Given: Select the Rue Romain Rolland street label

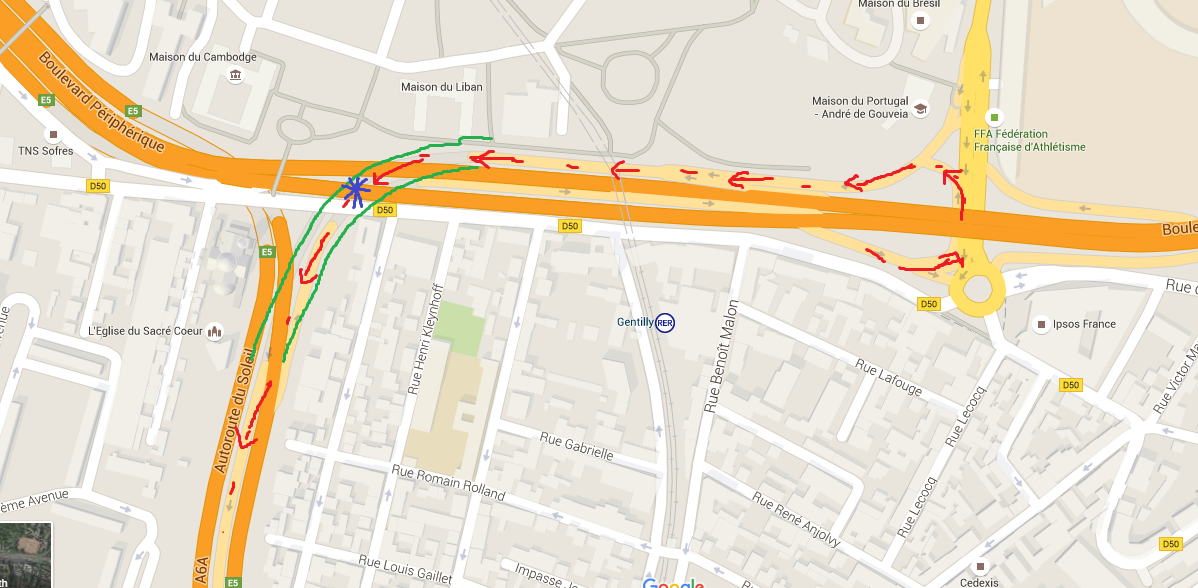Looking at the screenshot, I should [x=448, y=482].
